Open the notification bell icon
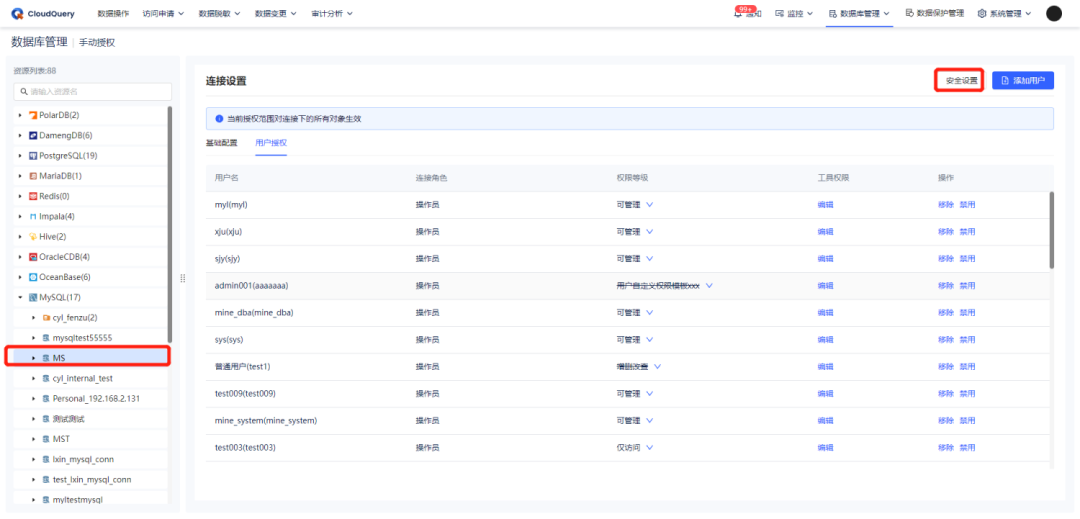The image size is (1080, 519). (738, 14)
